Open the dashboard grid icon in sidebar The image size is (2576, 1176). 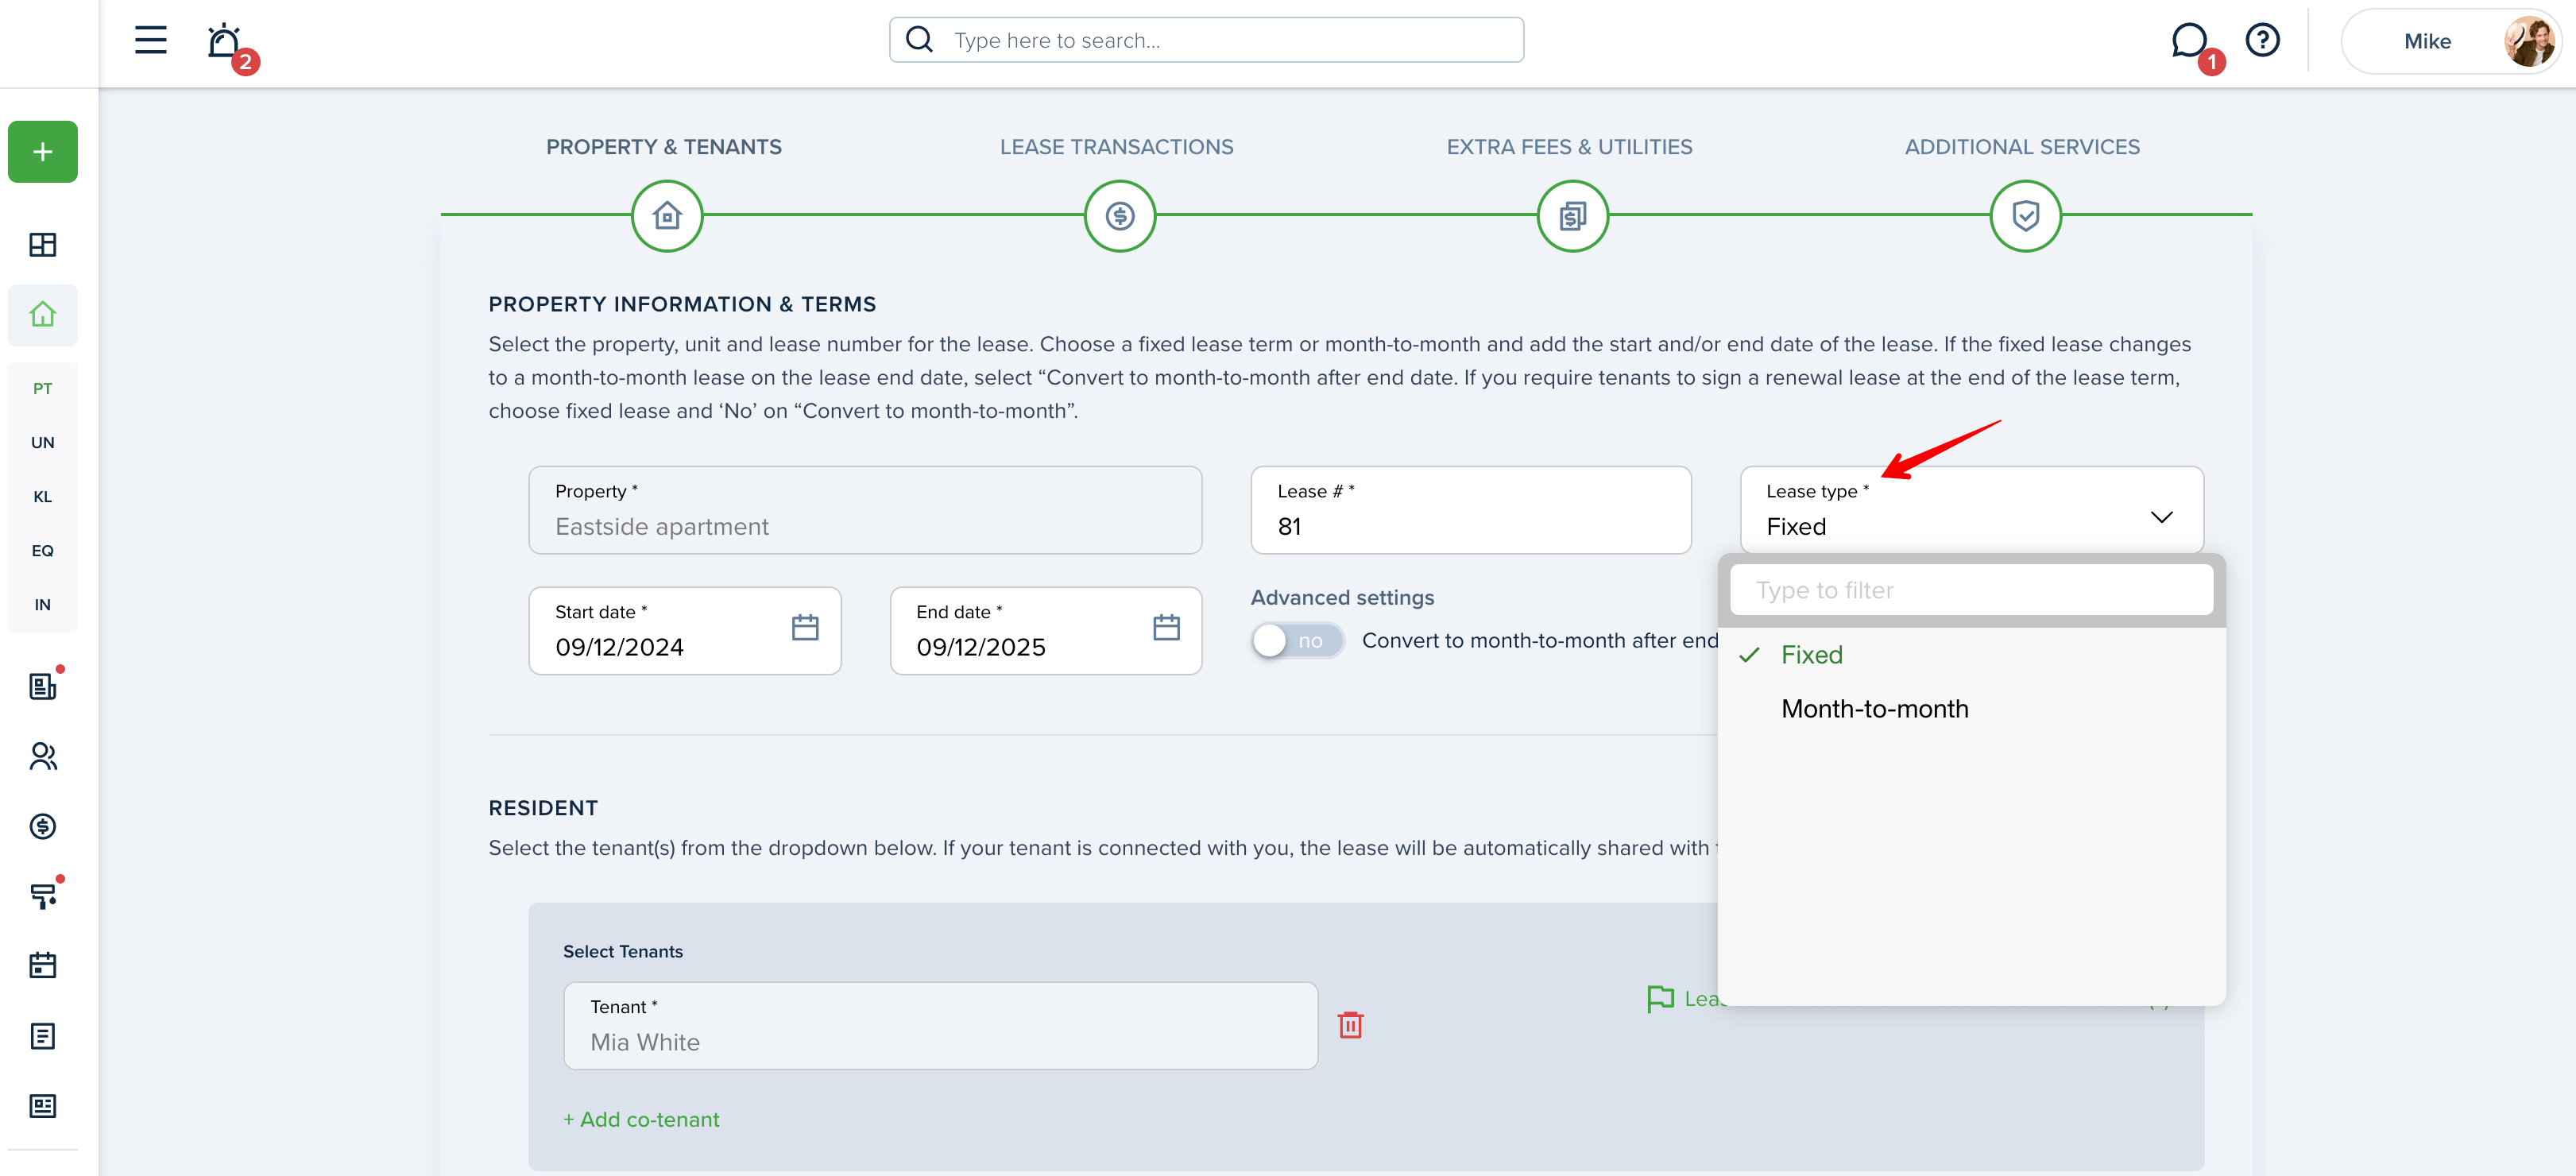click(x=43, y=245)
